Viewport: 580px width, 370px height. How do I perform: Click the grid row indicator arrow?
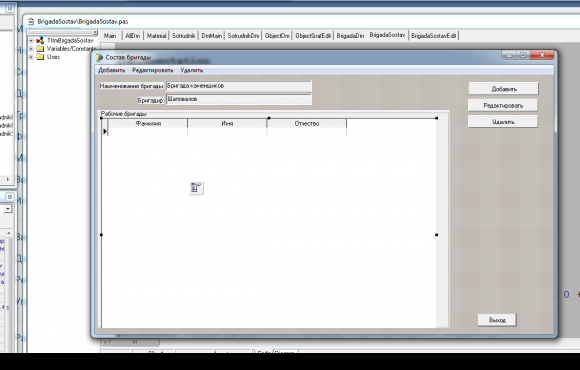105,131
